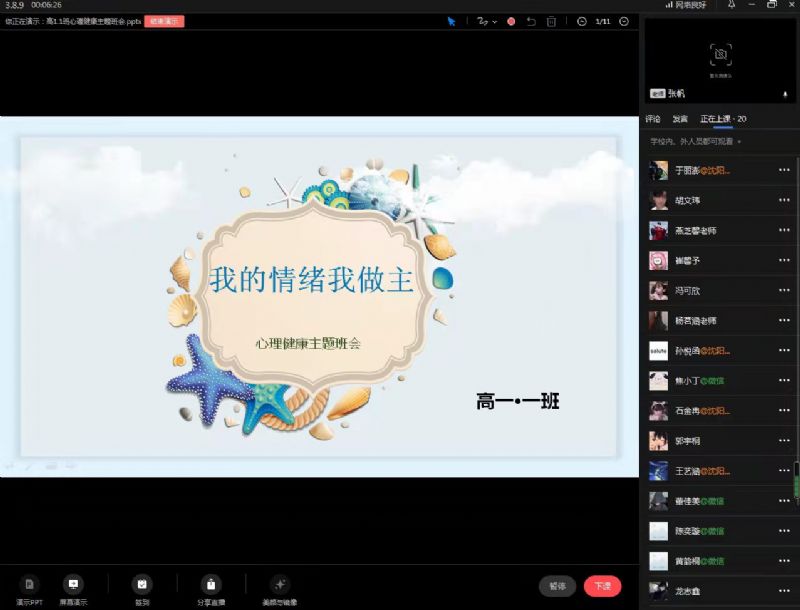The height and width of the screenshot is (610, 800).
Task: Toggle the microphone next to 张帆
Action: (x=784, y=94)
